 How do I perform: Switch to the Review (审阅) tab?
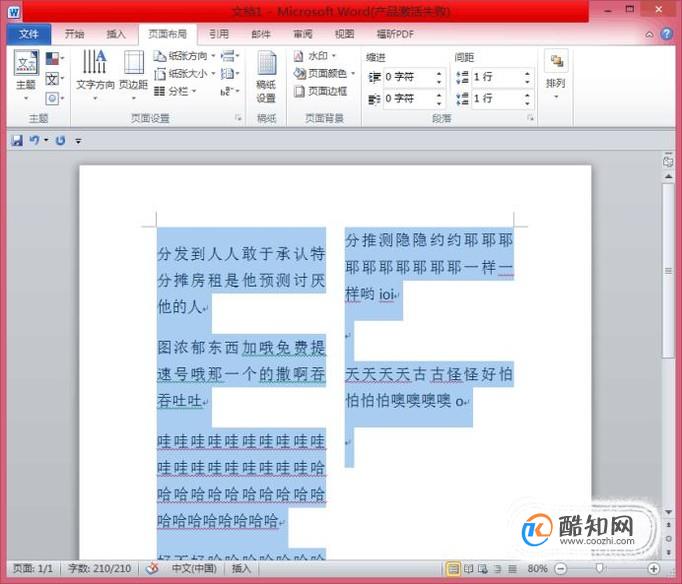[x=303, y=34]
